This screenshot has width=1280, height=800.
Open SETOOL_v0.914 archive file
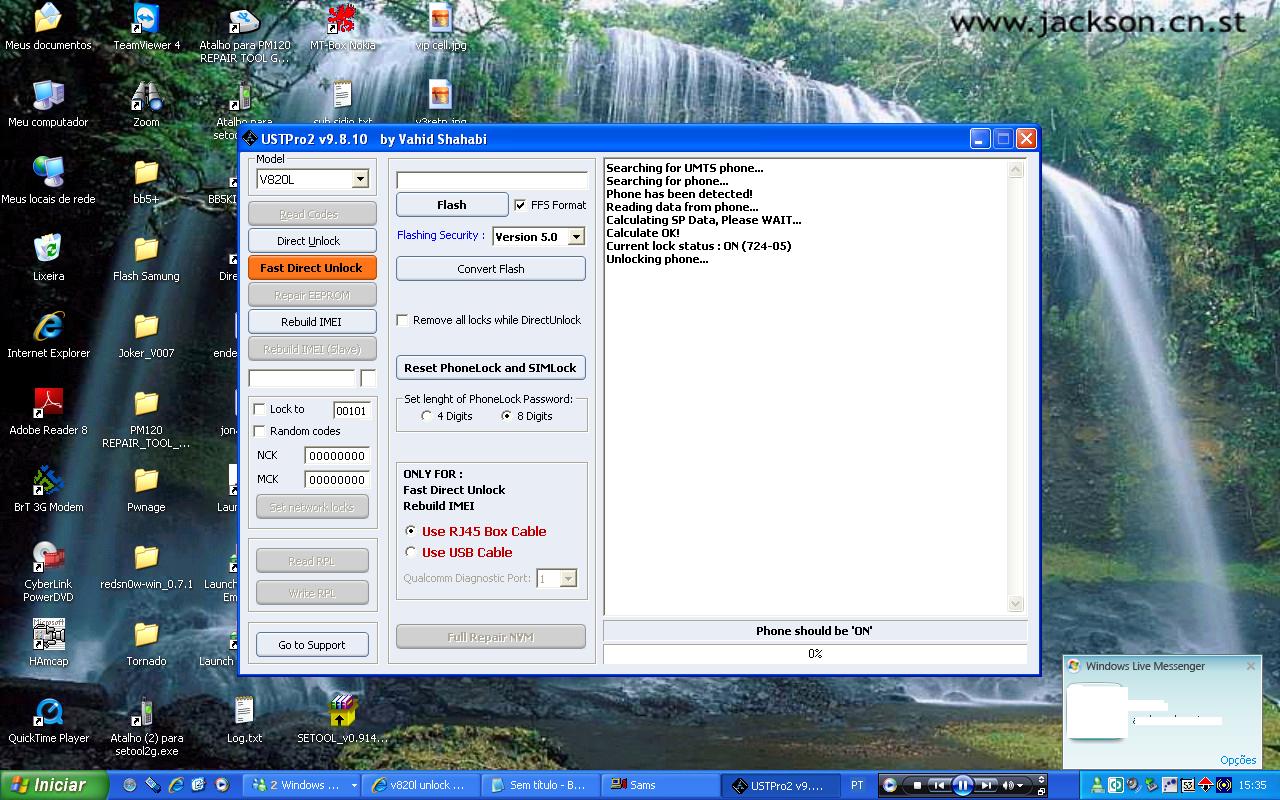pos(342,720)
